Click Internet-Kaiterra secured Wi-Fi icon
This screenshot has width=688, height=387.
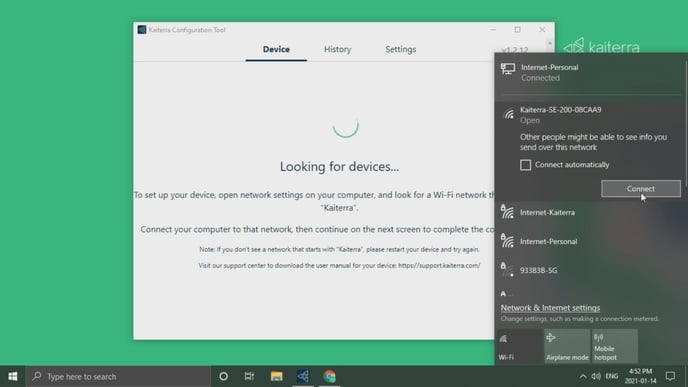click(507, 211)
